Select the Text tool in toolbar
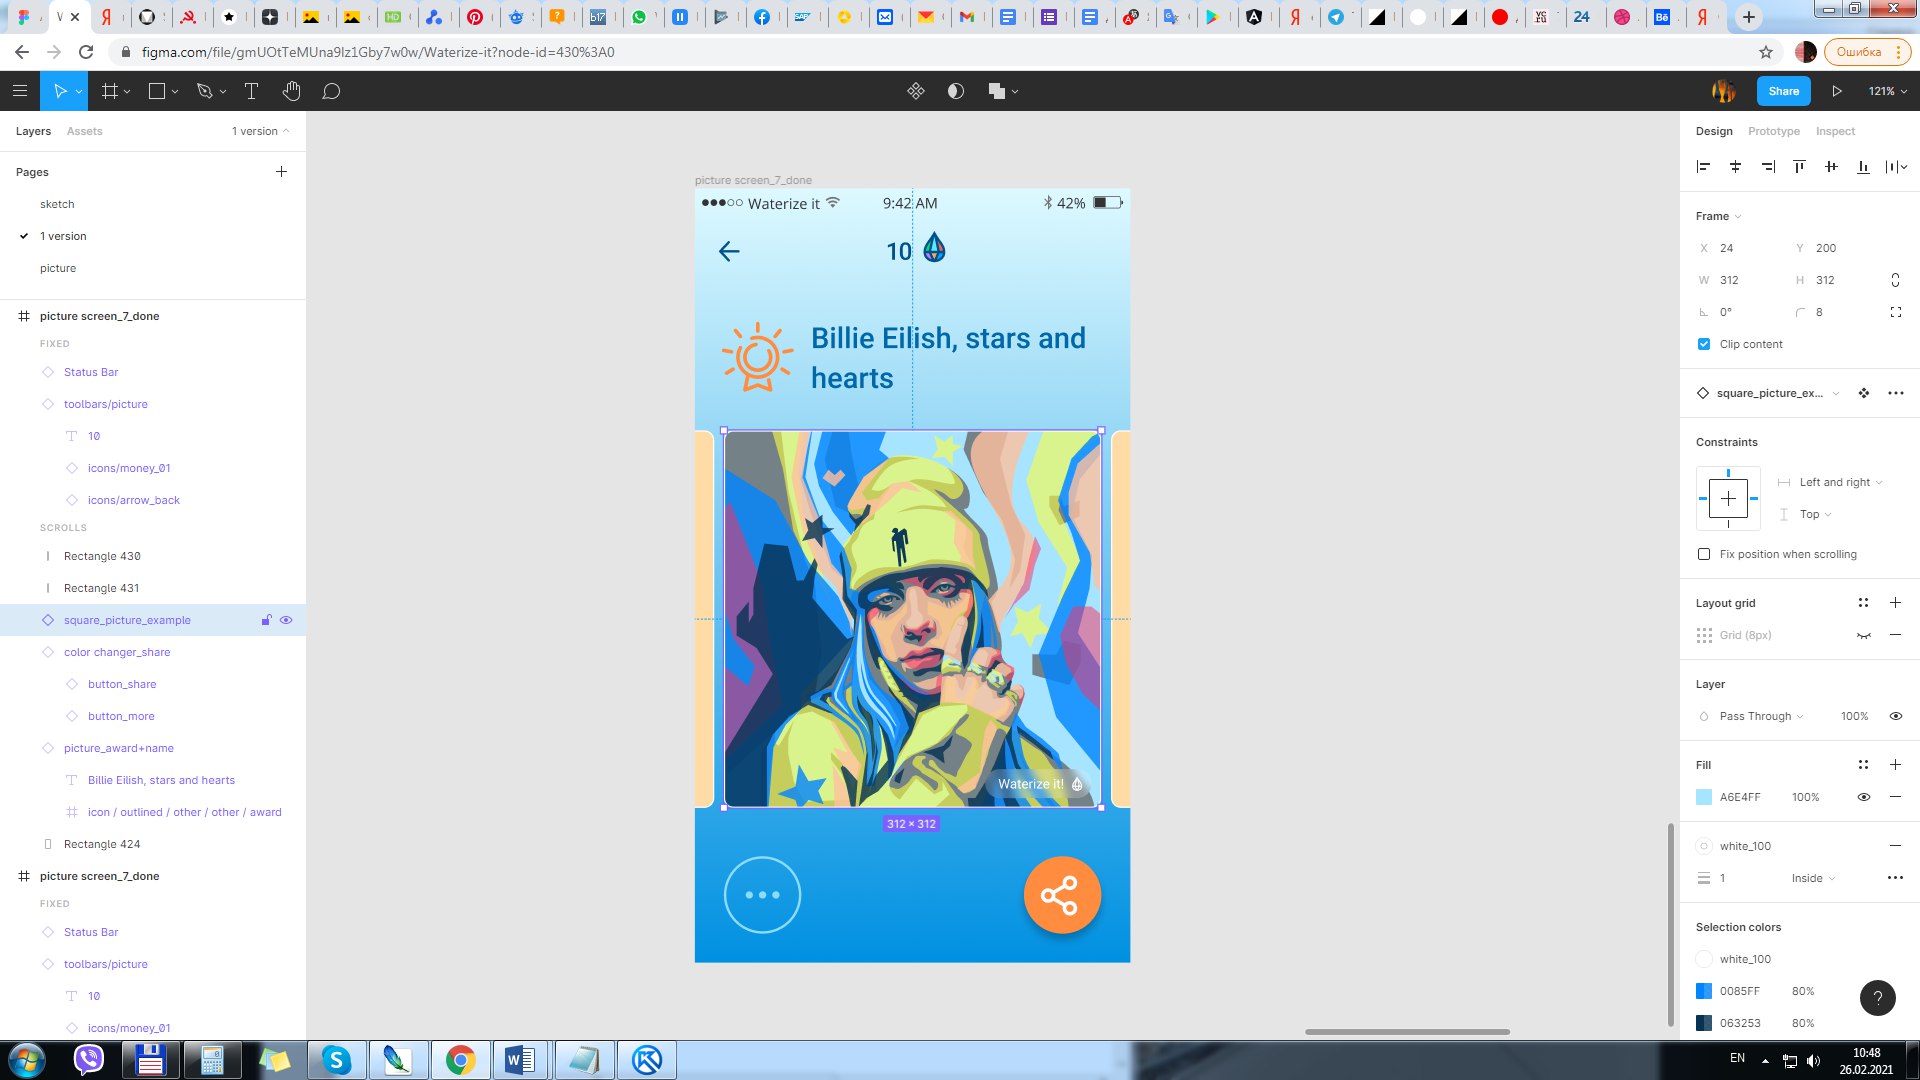Image resolution: width=1920 pixels, height=1080 pixels. pos(251,91)
